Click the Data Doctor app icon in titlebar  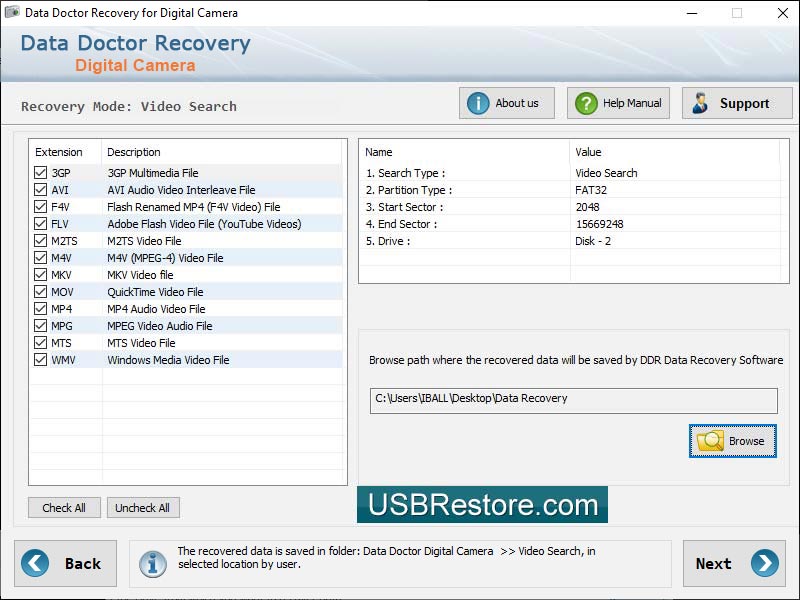pos(13,13)
